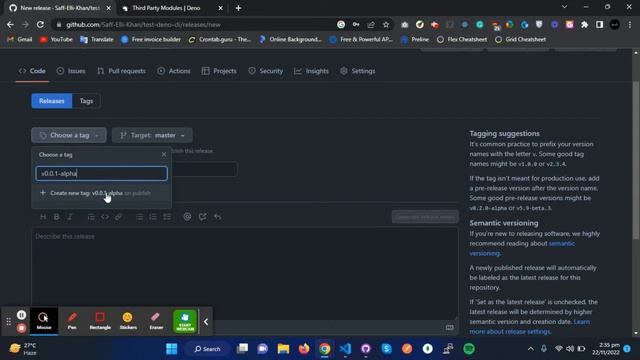Click the tag name input field
Screen dimensions: 640x360
point(101,173)
